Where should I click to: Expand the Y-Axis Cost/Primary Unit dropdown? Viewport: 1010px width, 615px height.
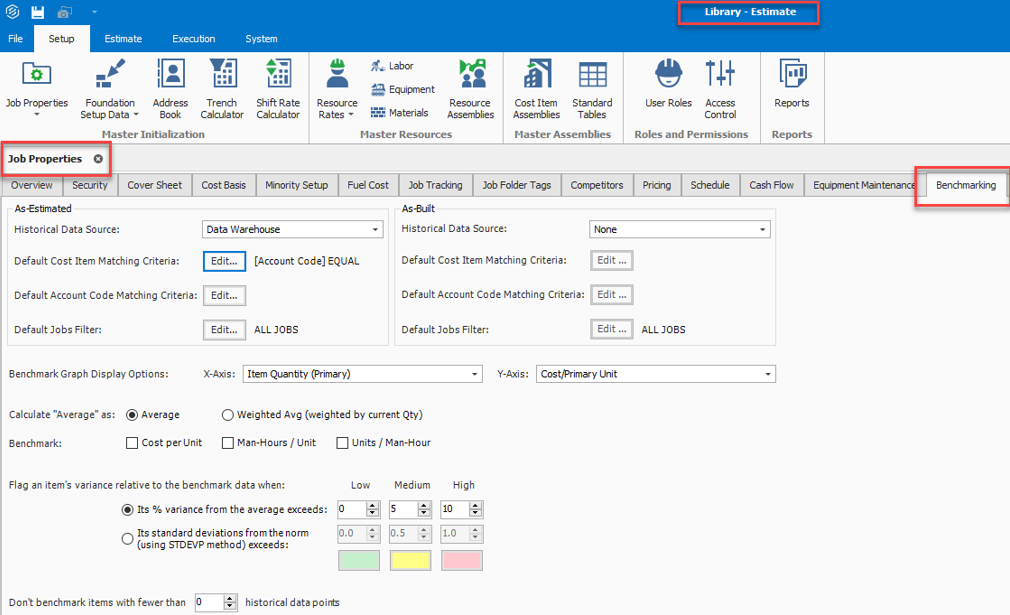click(768, 373)
